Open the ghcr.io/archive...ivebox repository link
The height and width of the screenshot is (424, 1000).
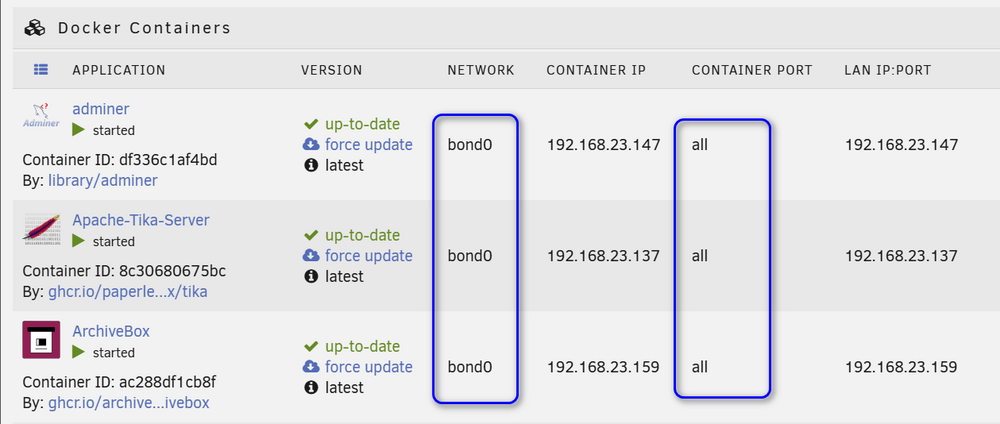tap(129, 403)
